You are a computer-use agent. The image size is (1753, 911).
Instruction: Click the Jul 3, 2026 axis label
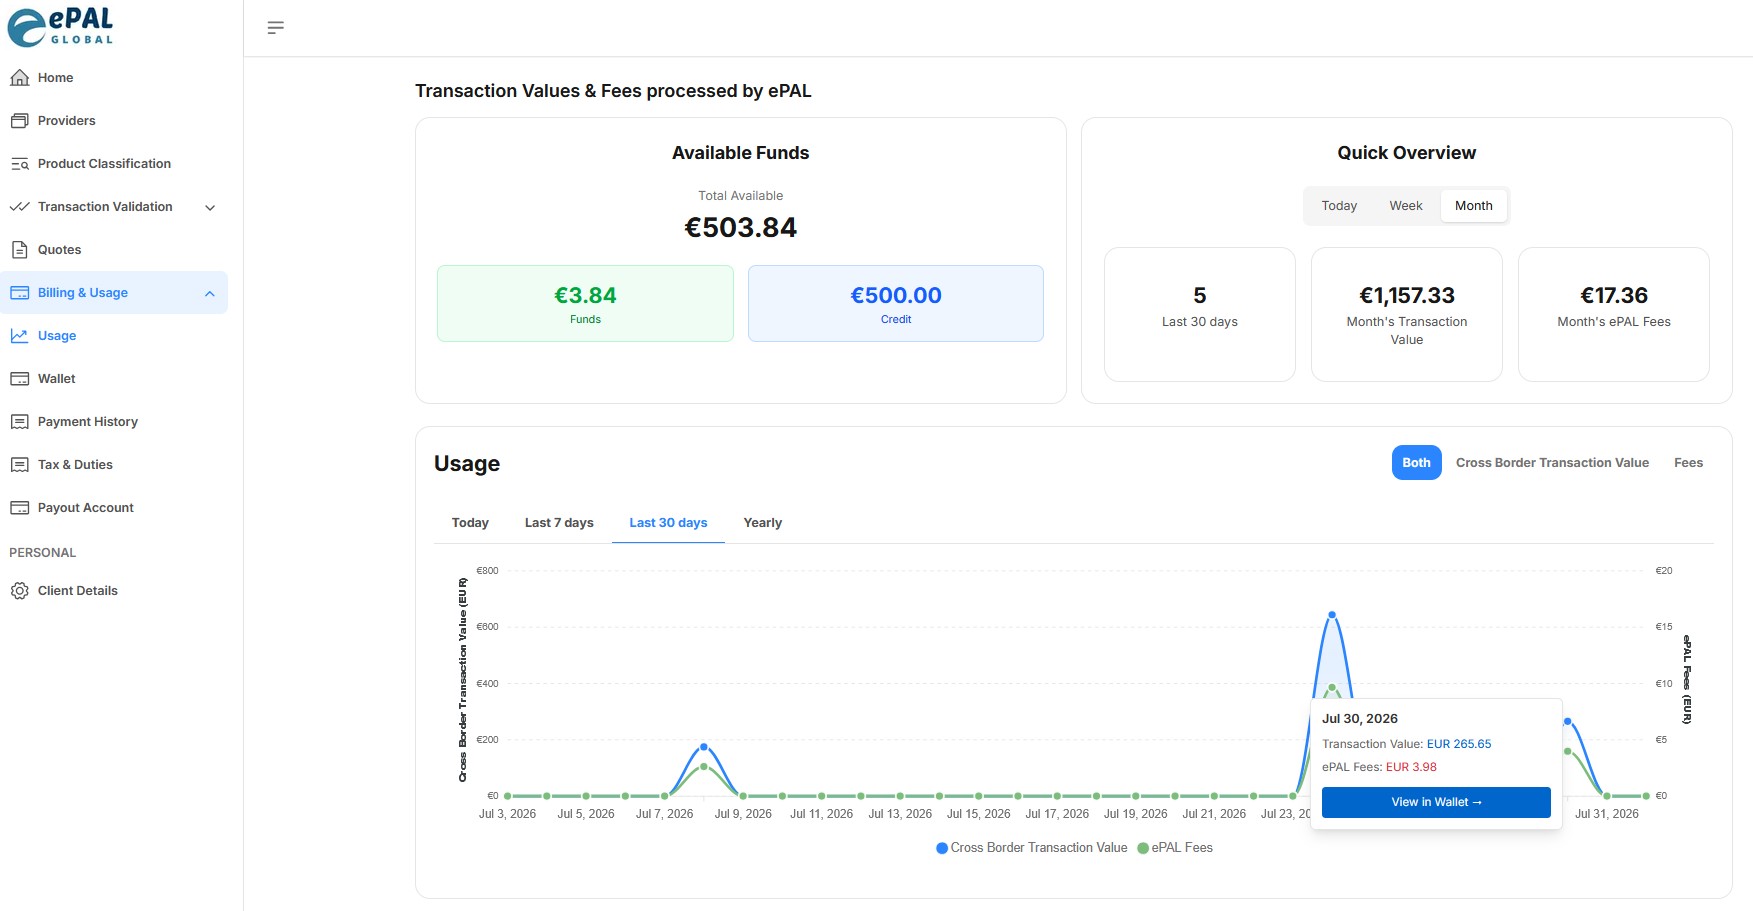507,814
